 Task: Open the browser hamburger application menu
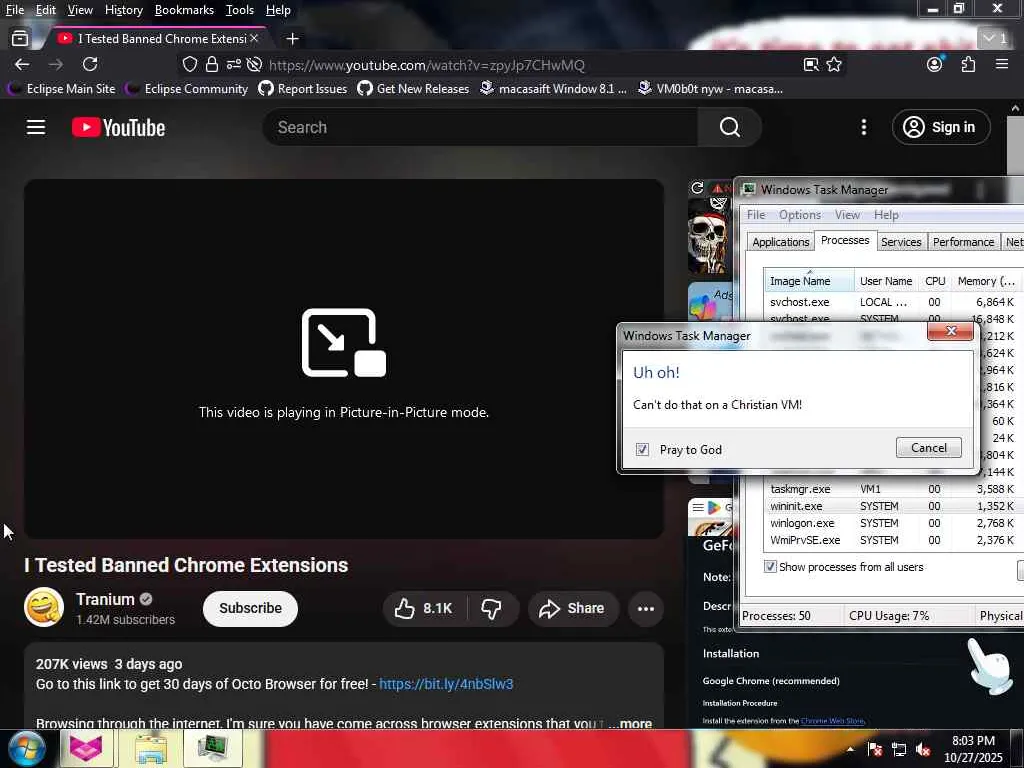[x=1002, y=64]
